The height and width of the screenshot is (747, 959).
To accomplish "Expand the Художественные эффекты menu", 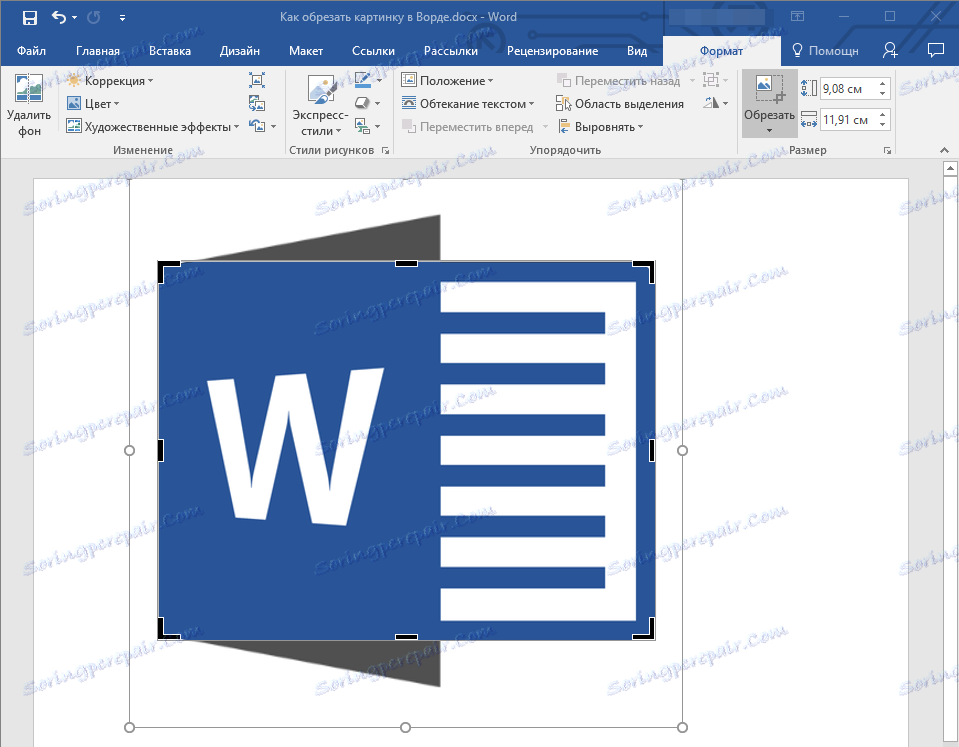I will point(153,127).
